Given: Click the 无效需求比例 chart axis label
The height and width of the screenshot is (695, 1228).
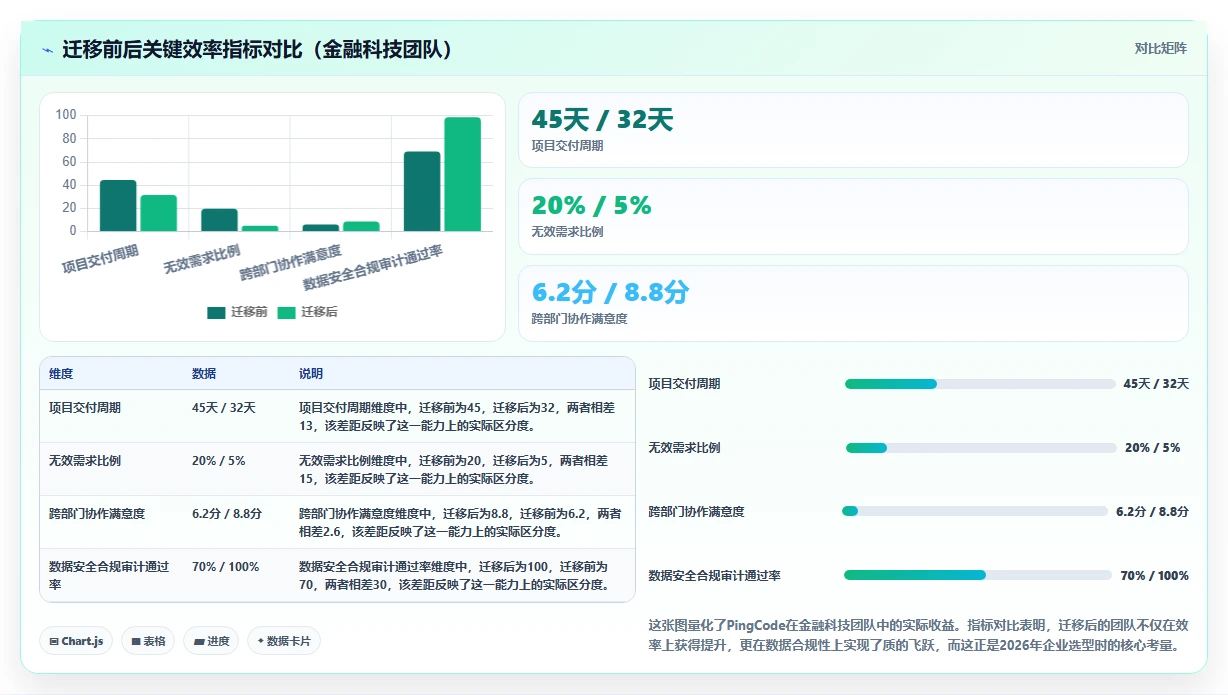Looking at the screenshot, I should [202, 258].
